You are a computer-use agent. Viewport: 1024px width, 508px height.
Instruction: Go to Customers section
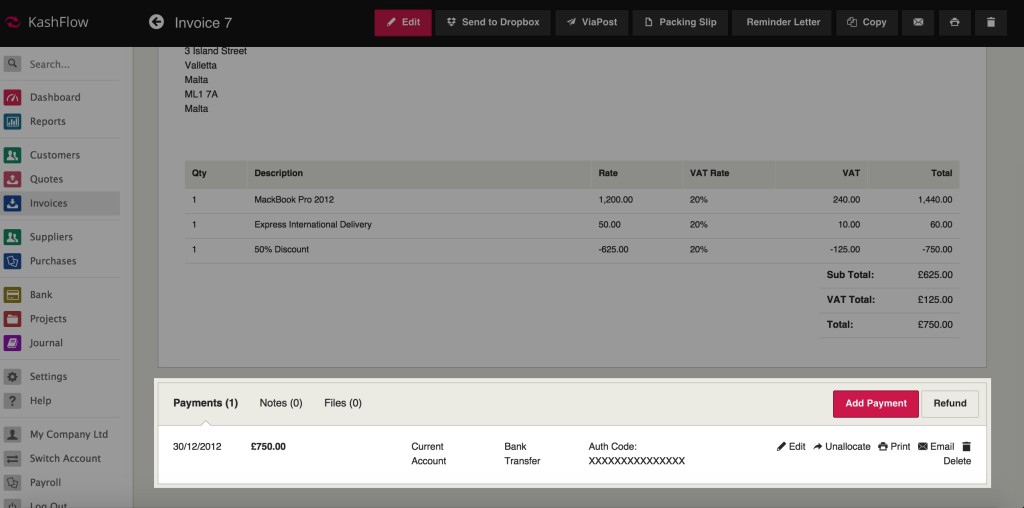[54, 155]
